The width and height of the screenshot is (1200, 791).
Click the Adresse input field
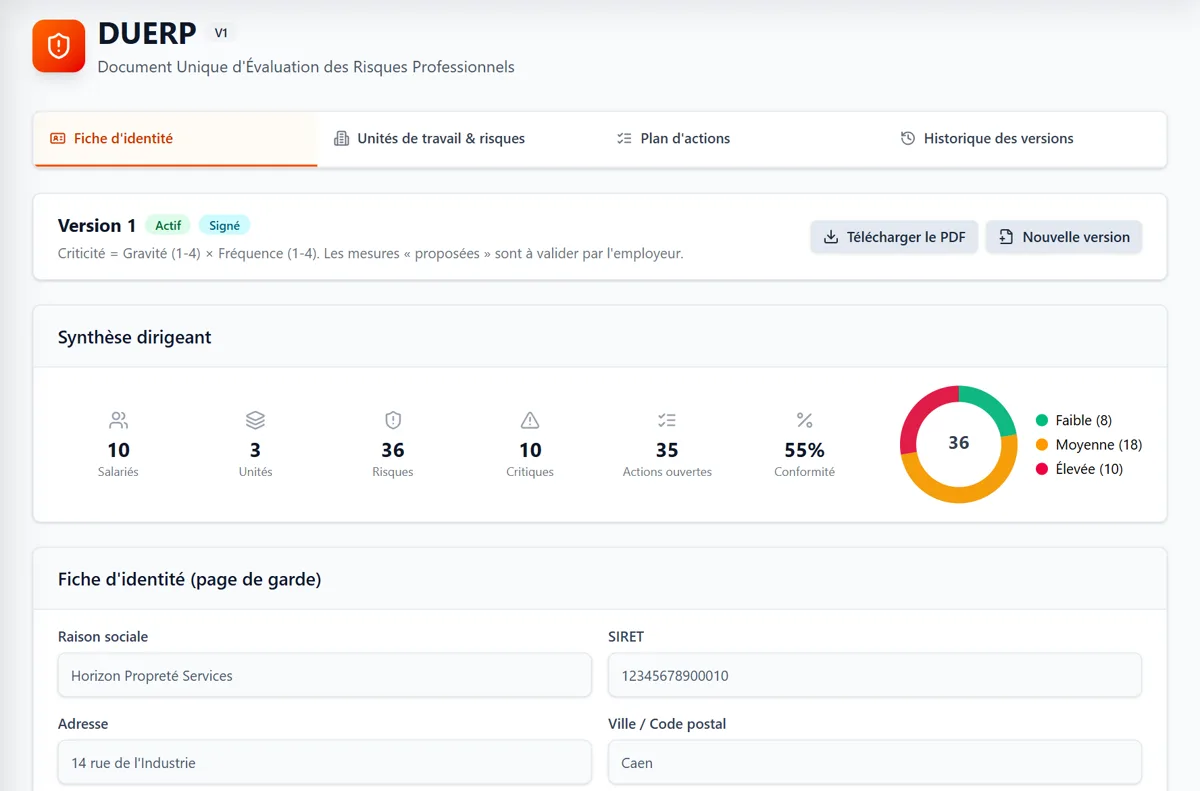[324, 763]
